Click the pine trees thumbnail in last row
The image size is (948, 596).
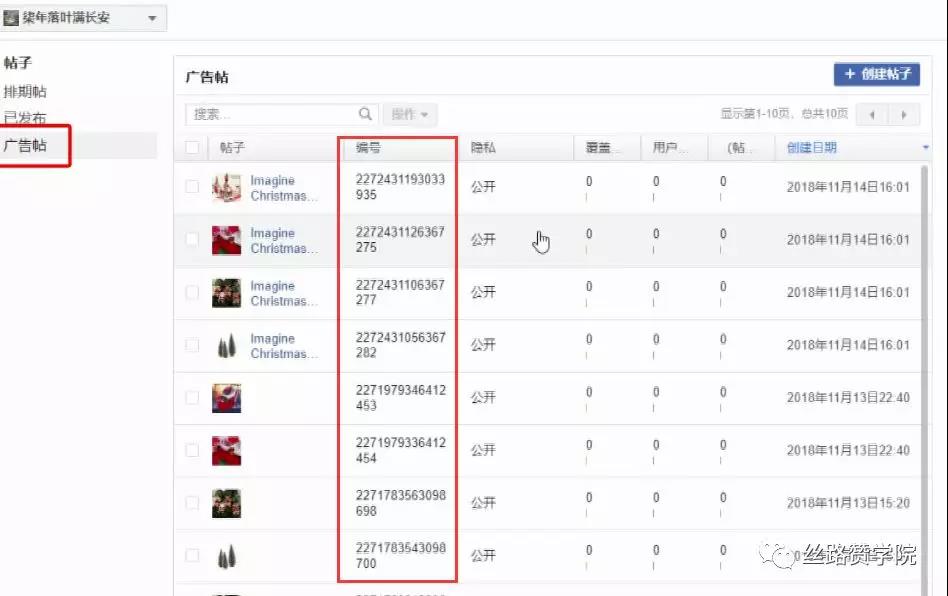tap(227, 555)
